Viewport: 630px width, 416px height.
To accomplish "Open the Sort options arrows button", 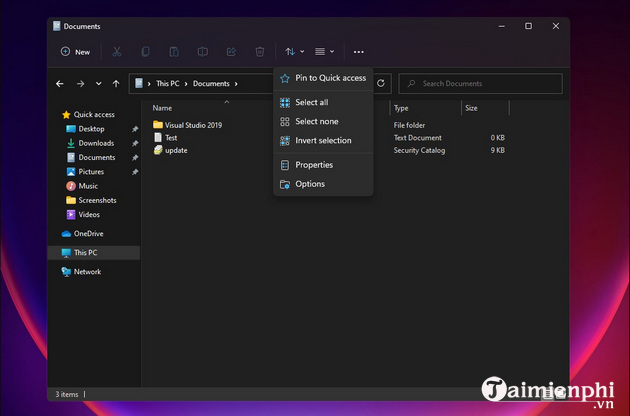I will pos(295,51).
